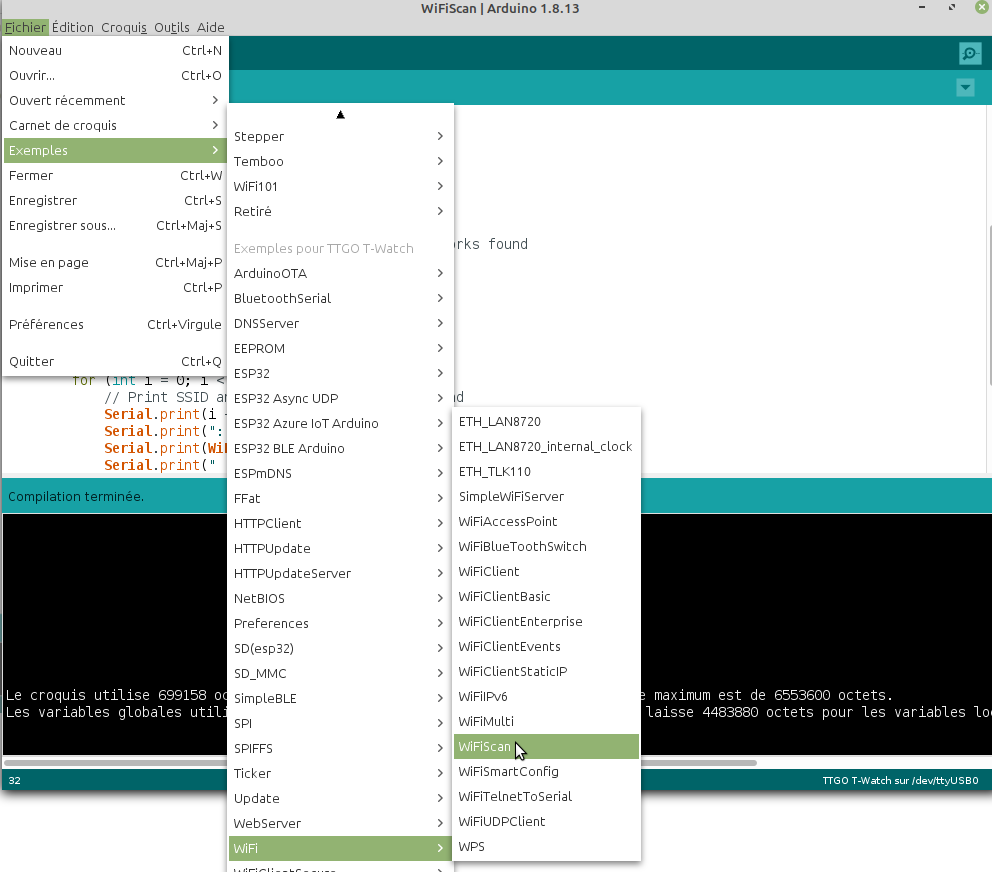Load the WPS example
992x872 pixels.
(x=547, y=847)
